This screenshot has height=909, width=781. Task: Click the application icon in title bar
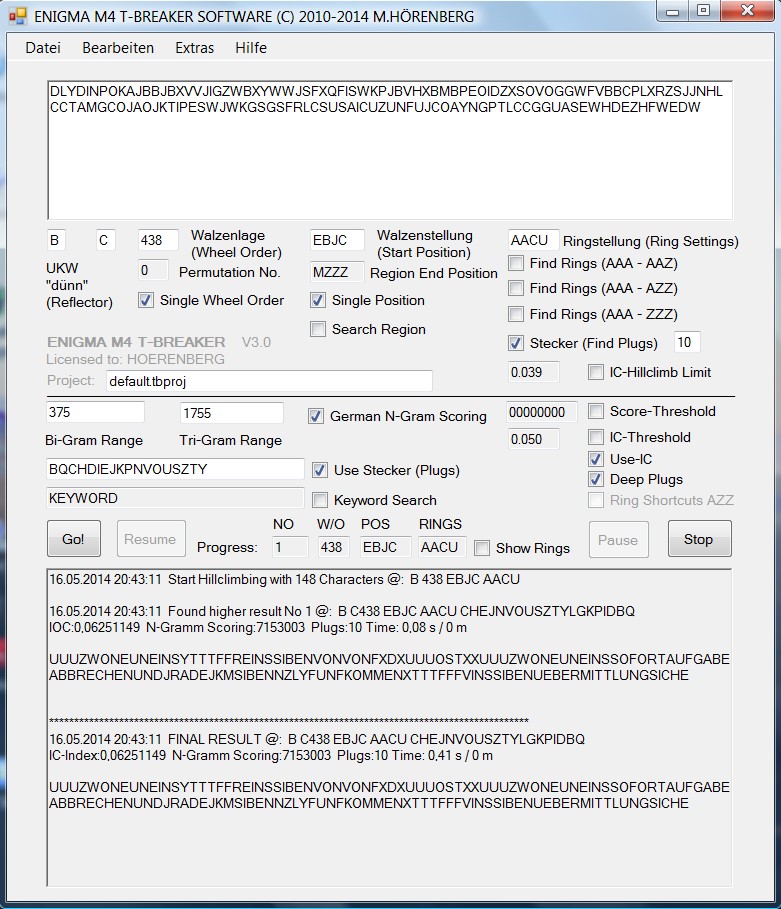tap(17, 15)
